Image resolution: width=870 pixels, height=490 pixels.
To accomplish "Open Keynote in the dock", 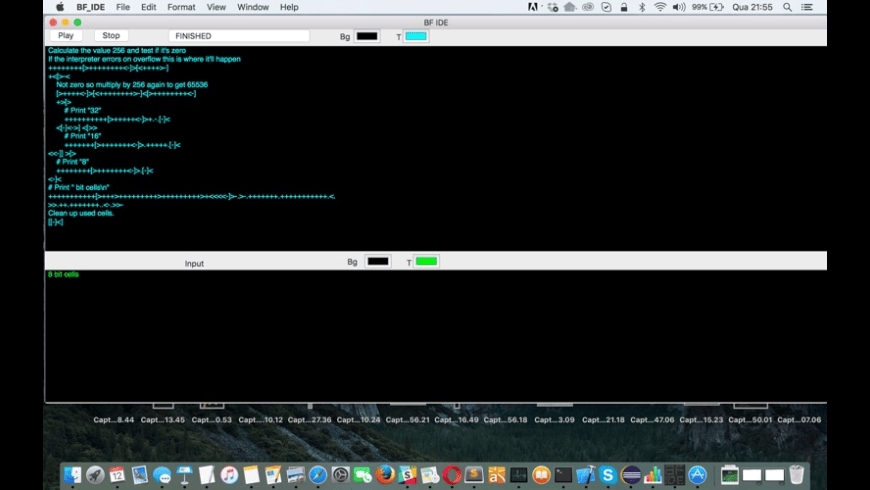I will point(184,475).
